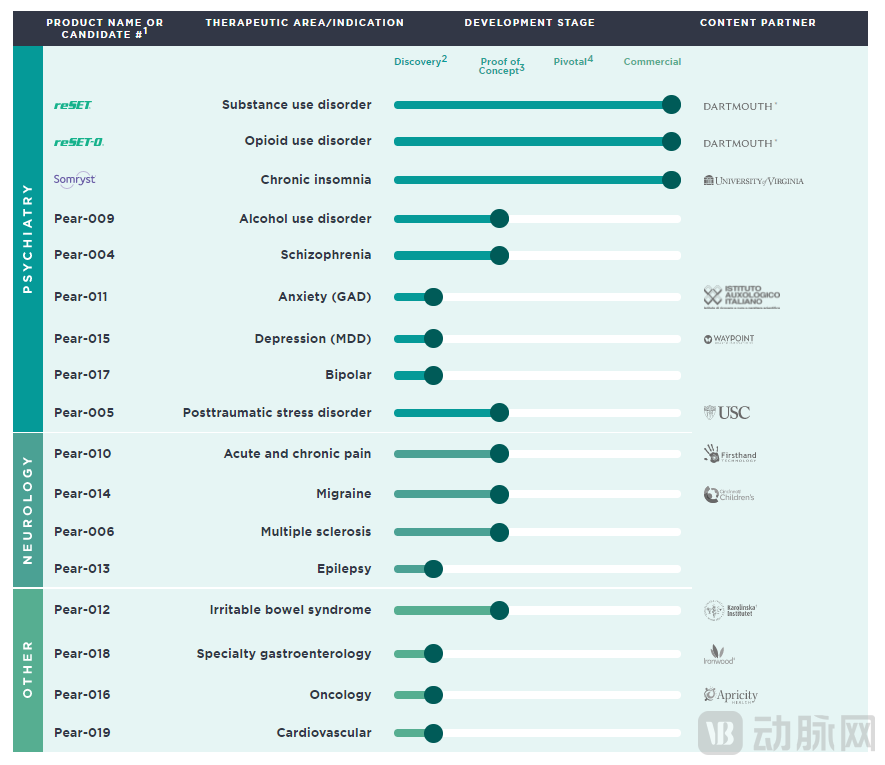Viewport: 885px width, 765px height.
Task: Click the Epilepsy progress knob
Action: tap(433, 569)
